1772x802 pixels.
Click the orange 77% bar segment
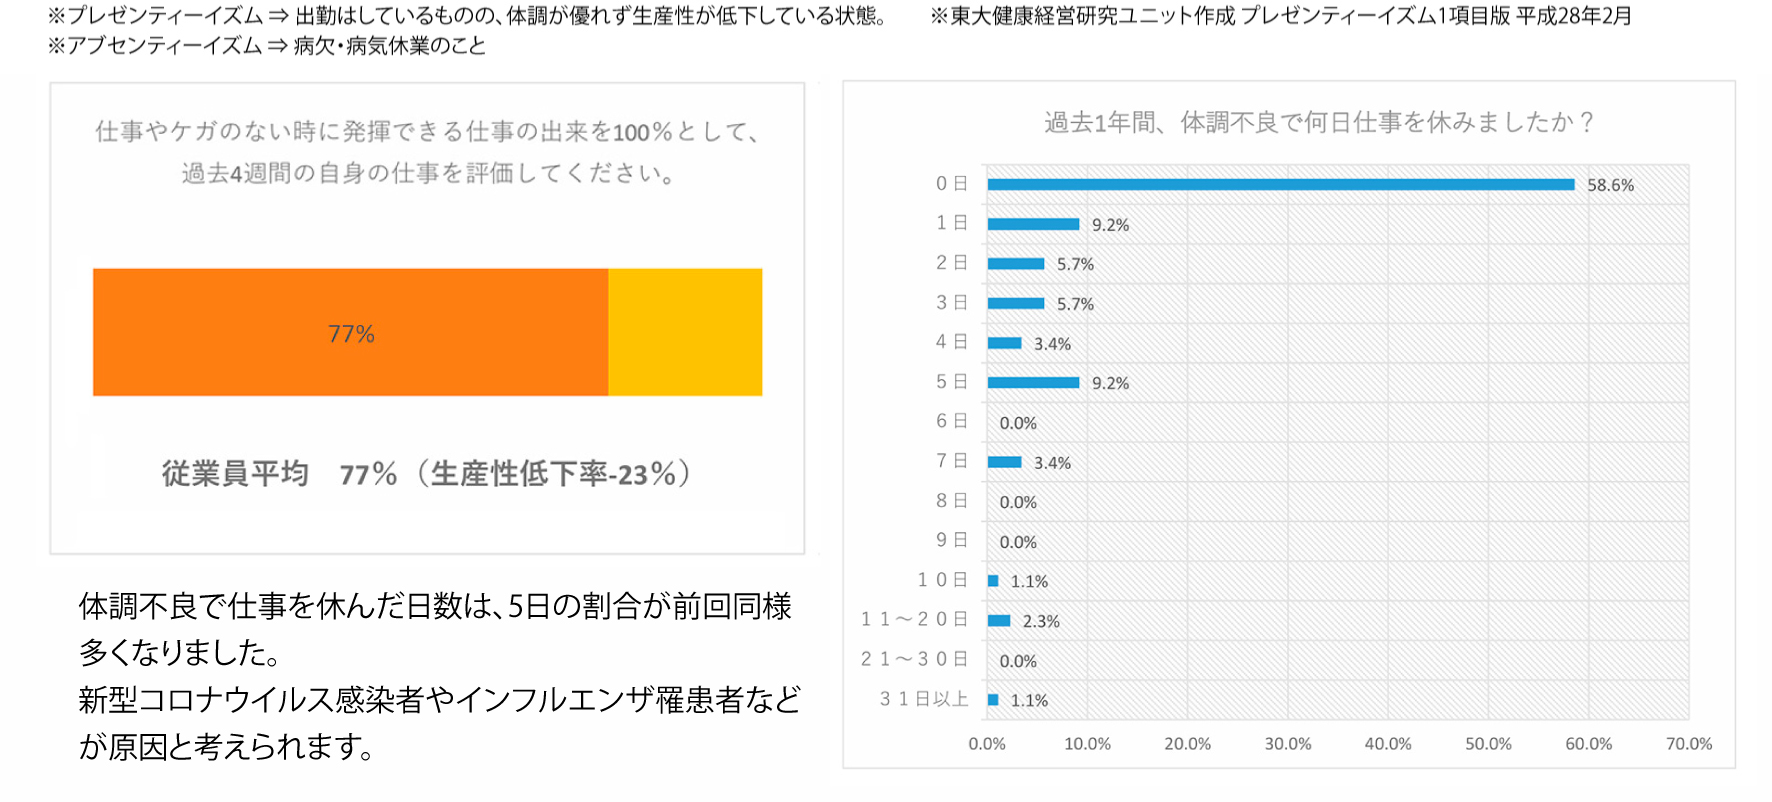coord(350,332)
